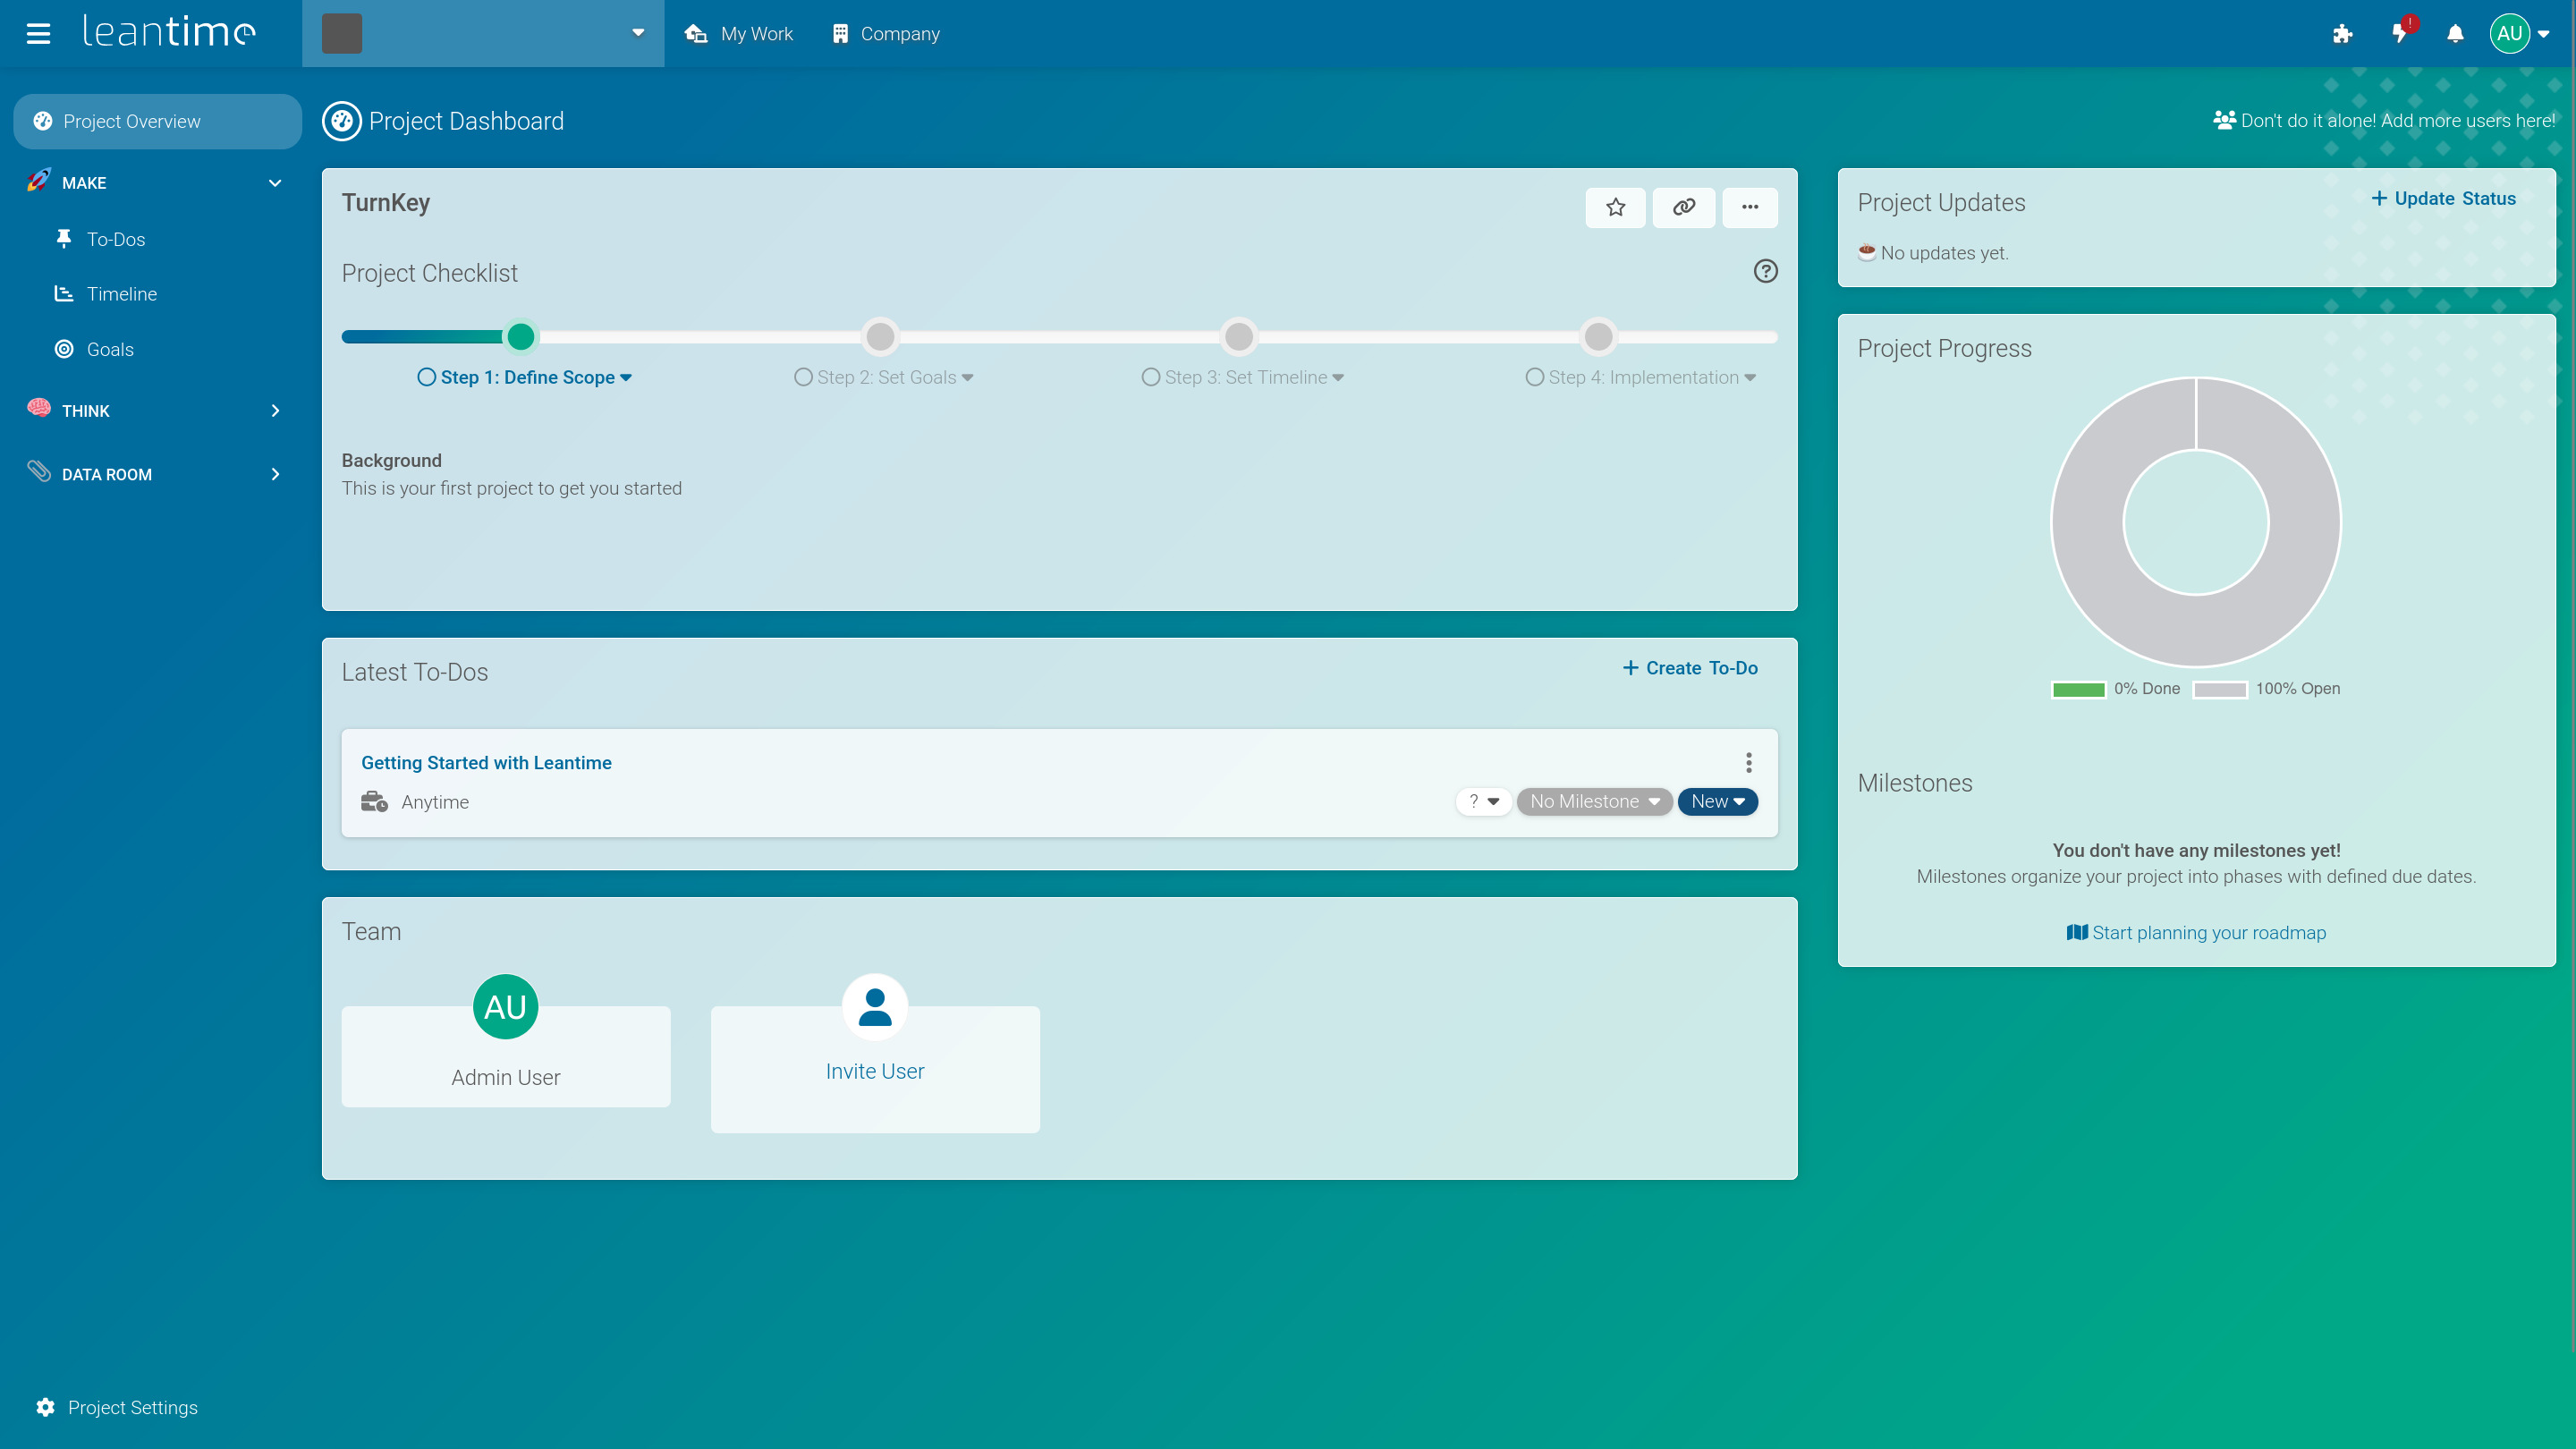
Task: Copy project link with chain icon
Action: 1683,207
